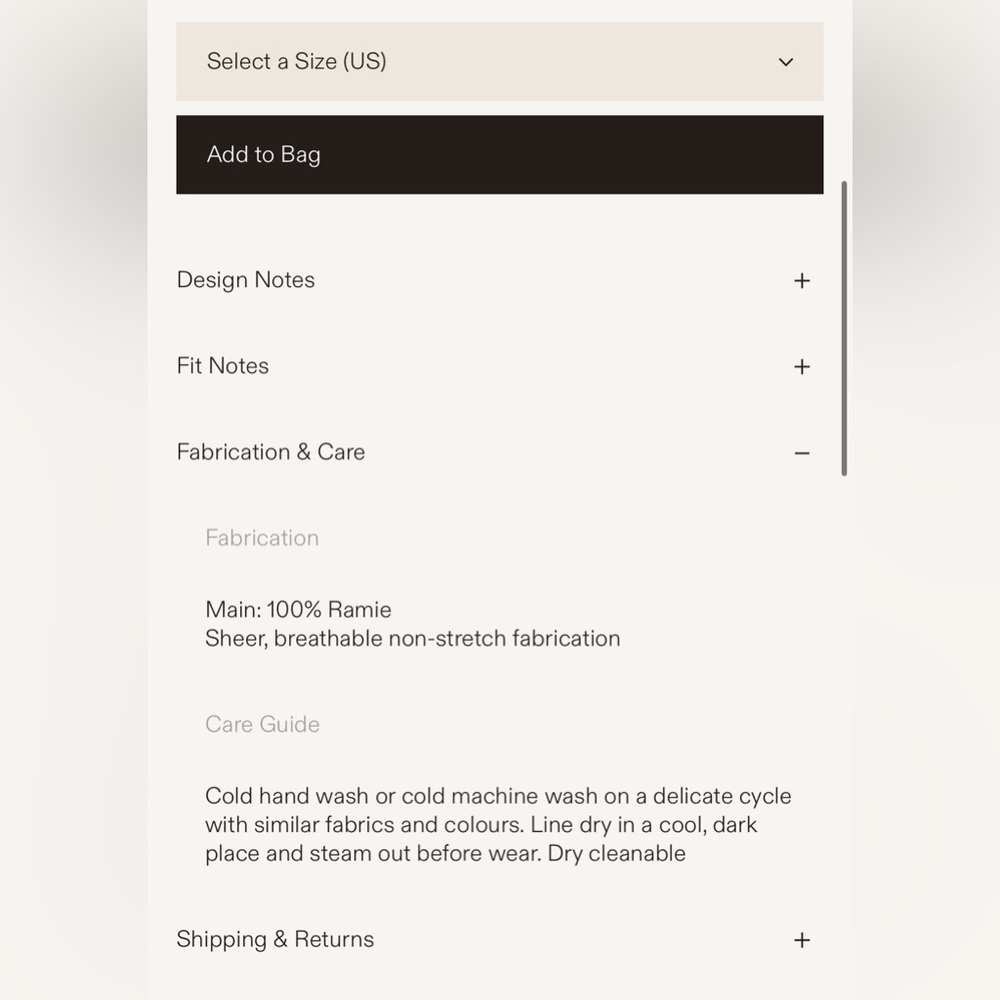This screenshot has width=1000, height=1000.
Task: Click the Main: 100% Ramie text line
Action: point(298,610)
